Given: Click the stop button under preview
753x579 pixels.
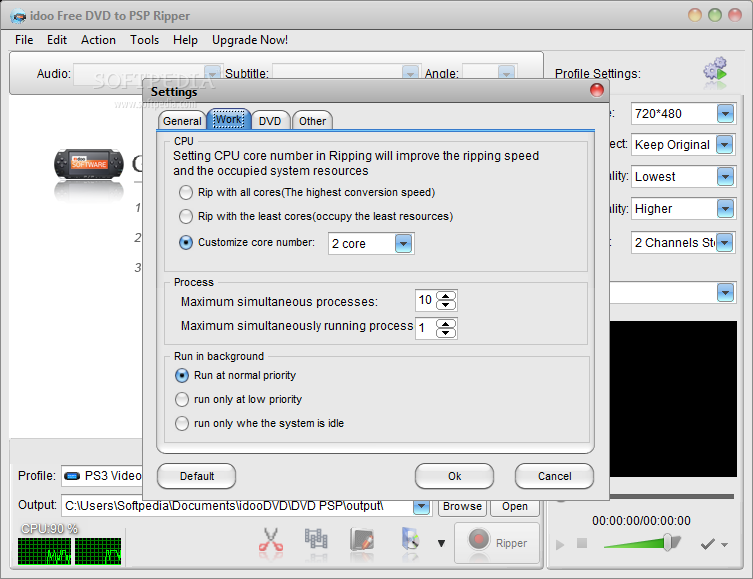Looking at the screenshot, I should coord(582,543).
